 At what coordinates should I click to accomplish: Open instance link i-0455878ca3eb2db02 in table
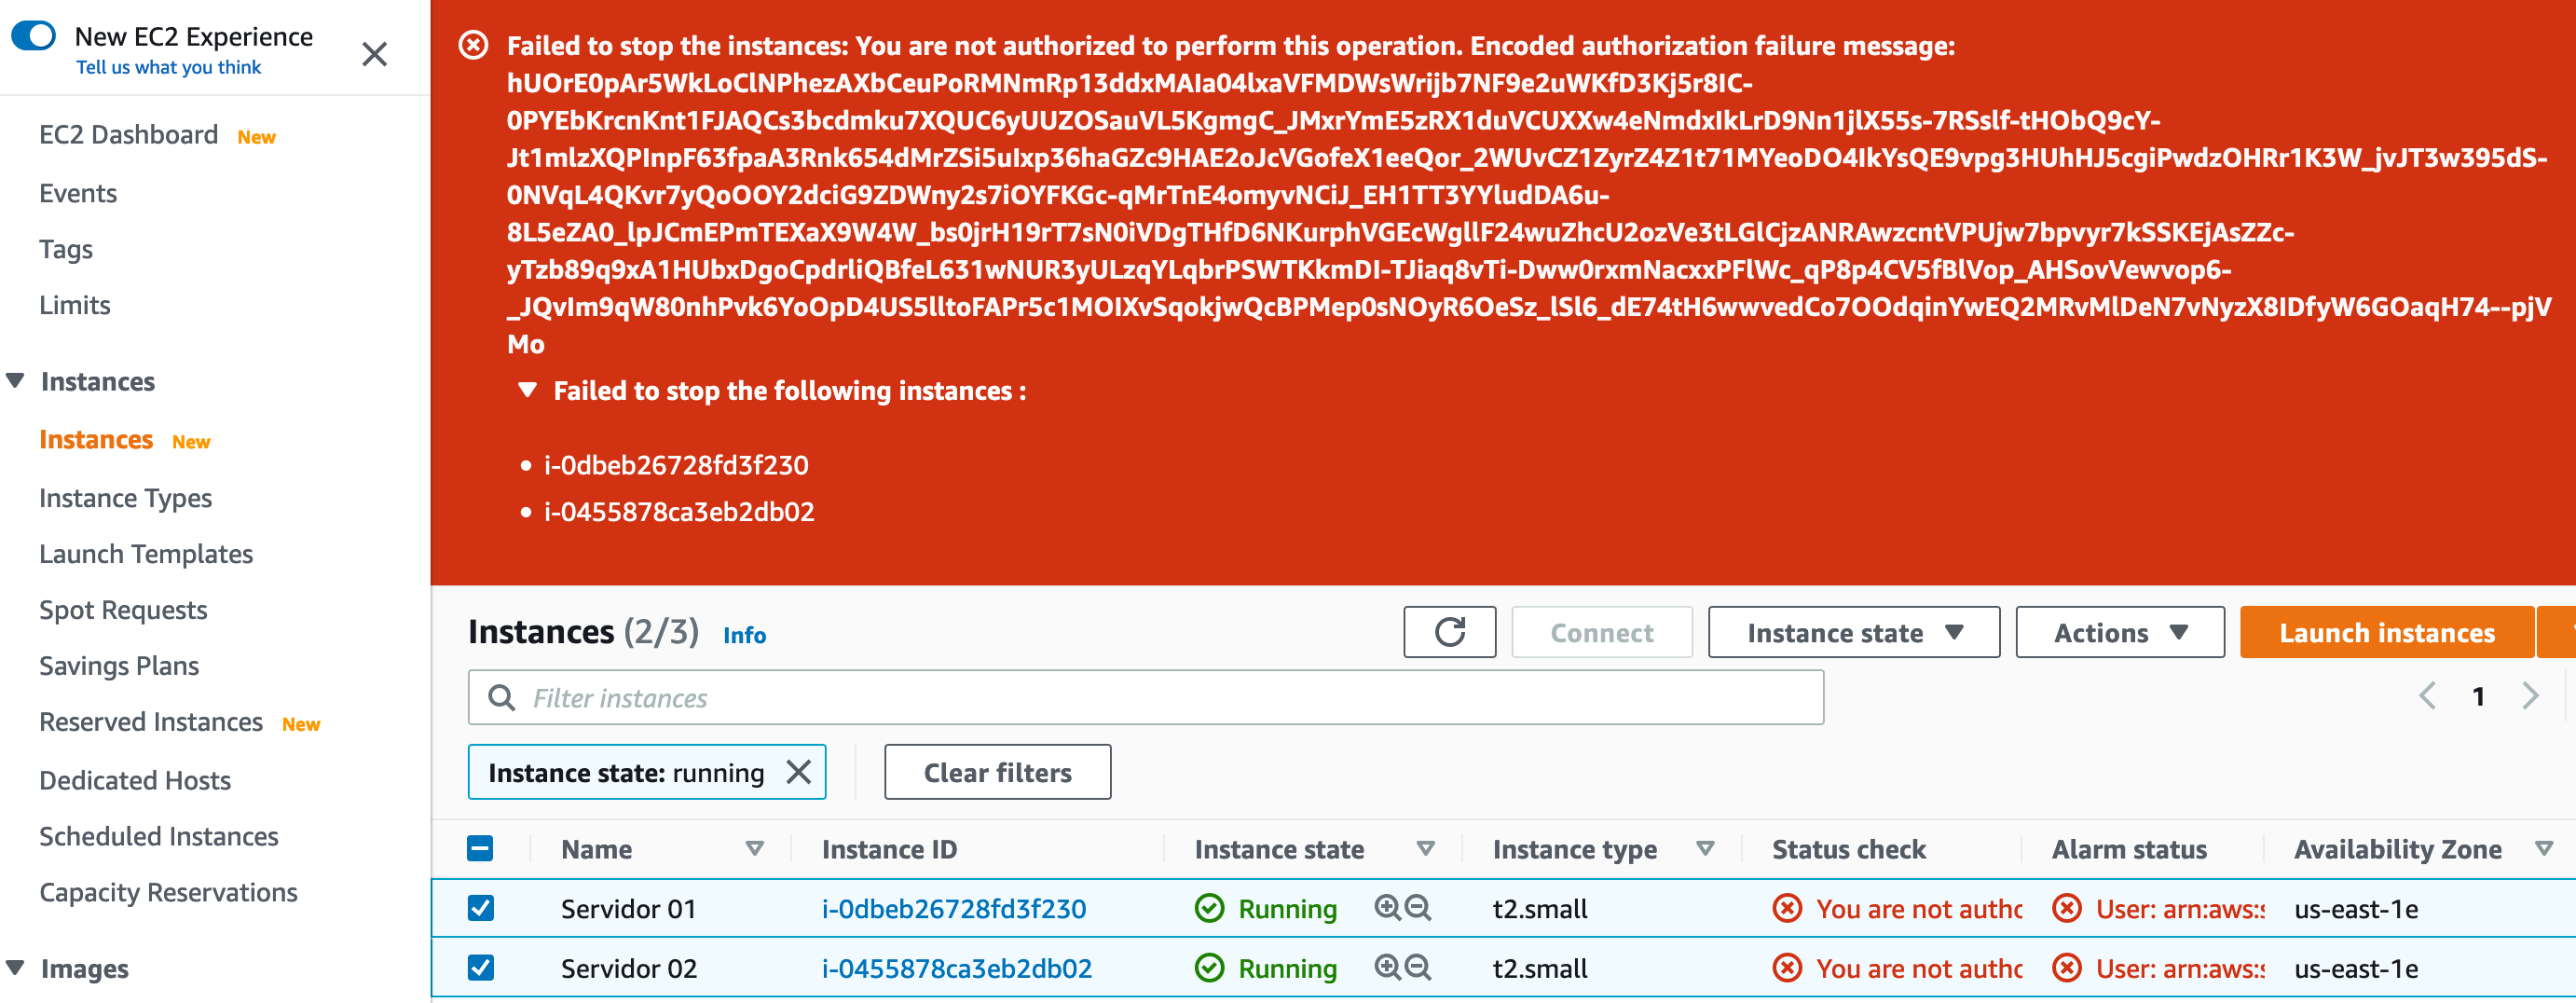point(956,969)
